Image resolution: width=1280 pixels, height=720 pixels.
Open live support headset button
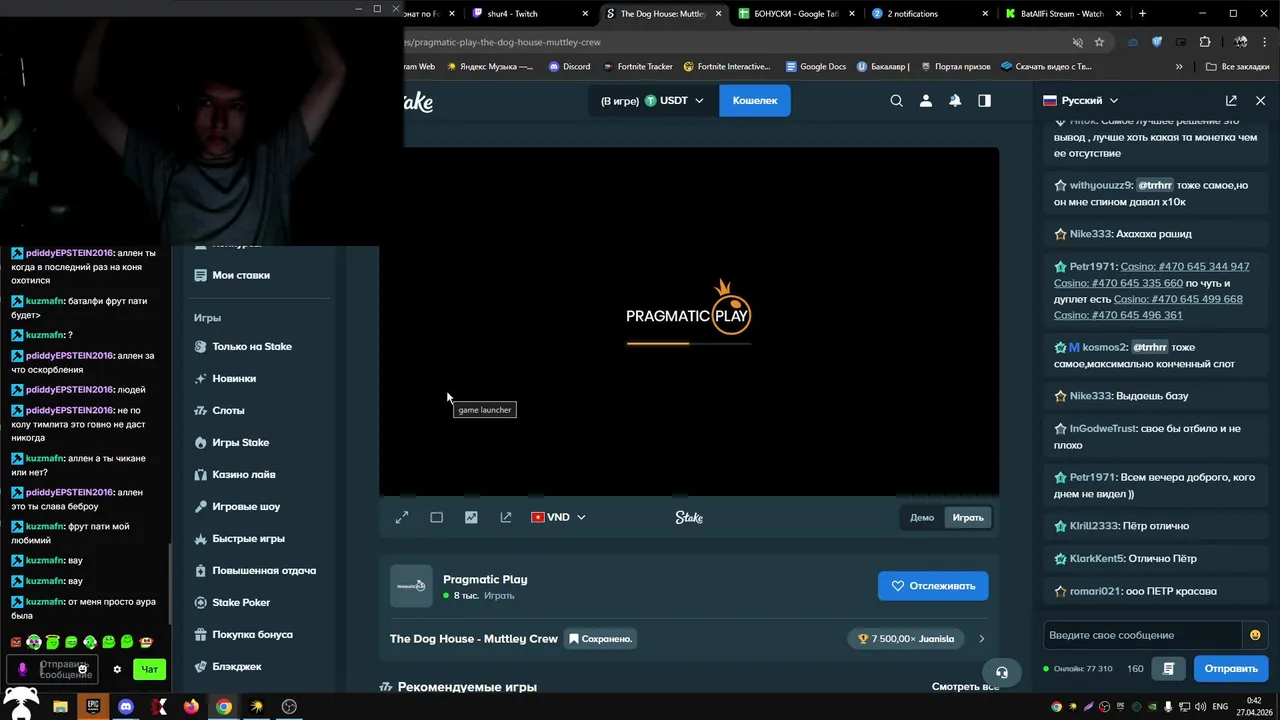tap(1002, 672)
